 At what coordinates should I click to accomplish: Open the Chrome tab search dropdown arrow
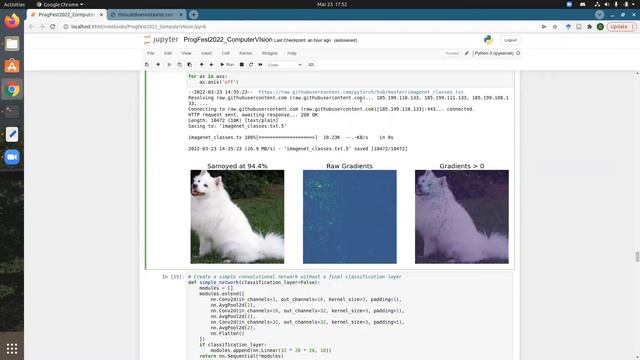pos(599,14)
